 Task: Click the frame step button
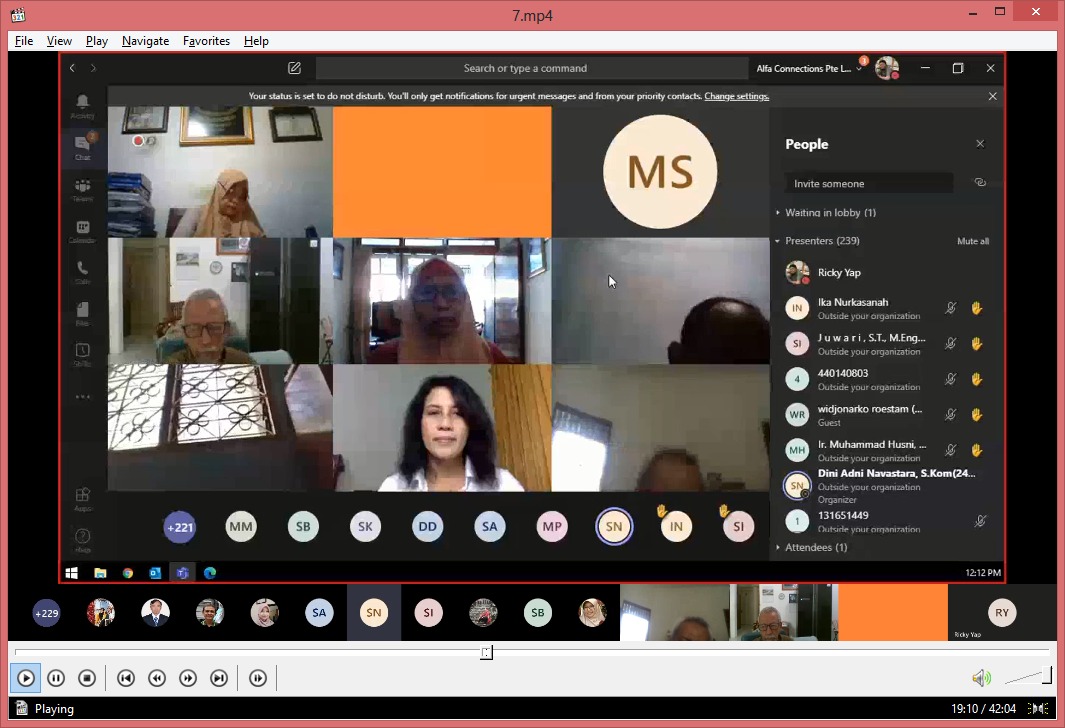258,678
